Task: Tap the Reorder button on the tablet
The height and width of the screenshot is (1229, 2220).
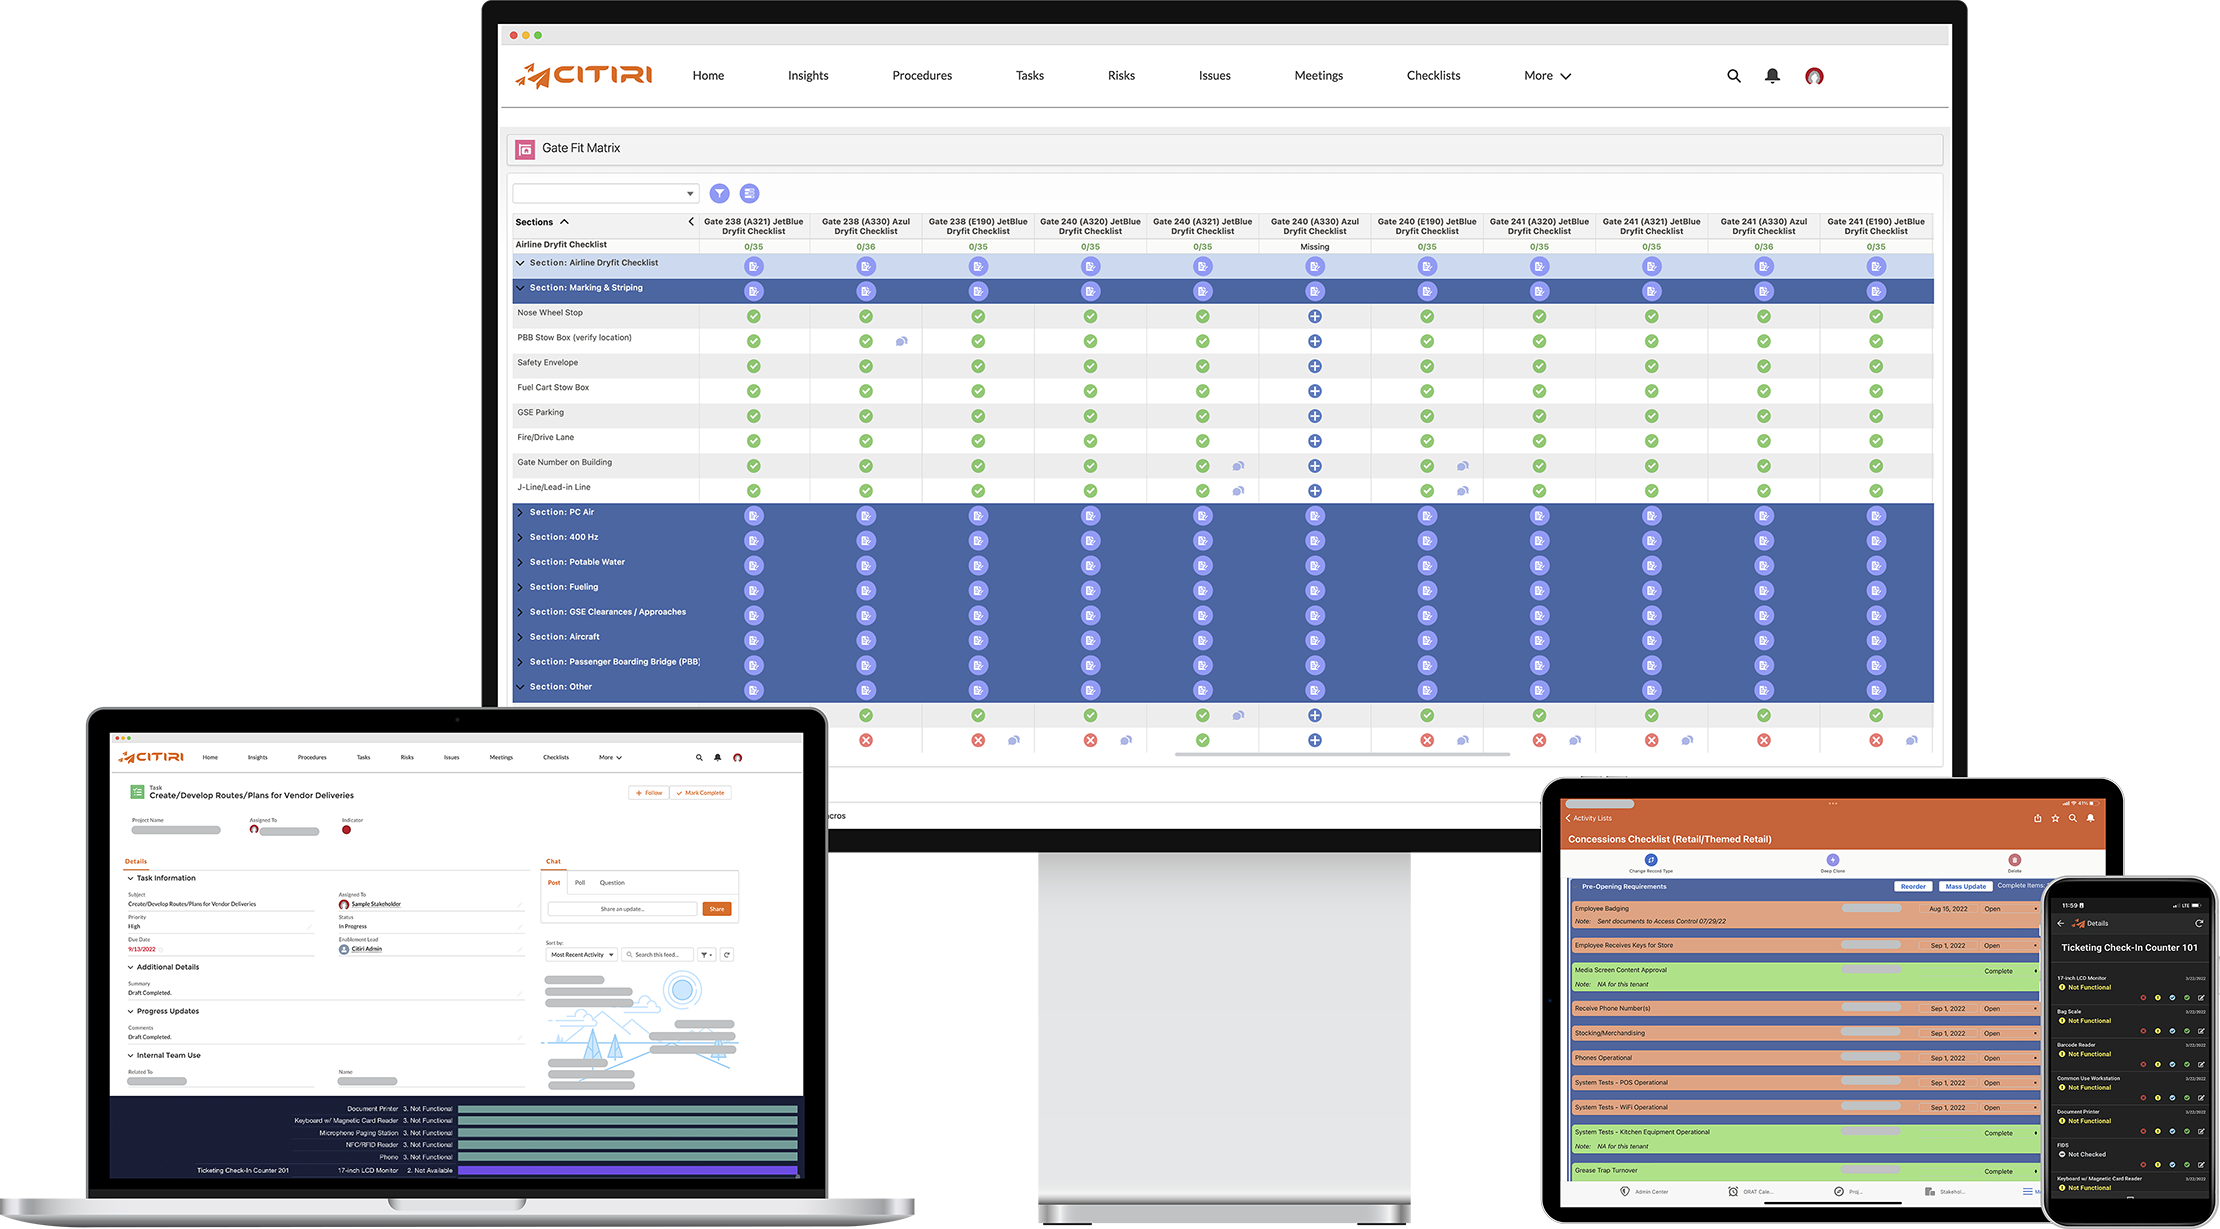Action: [x=1913, y=887]
